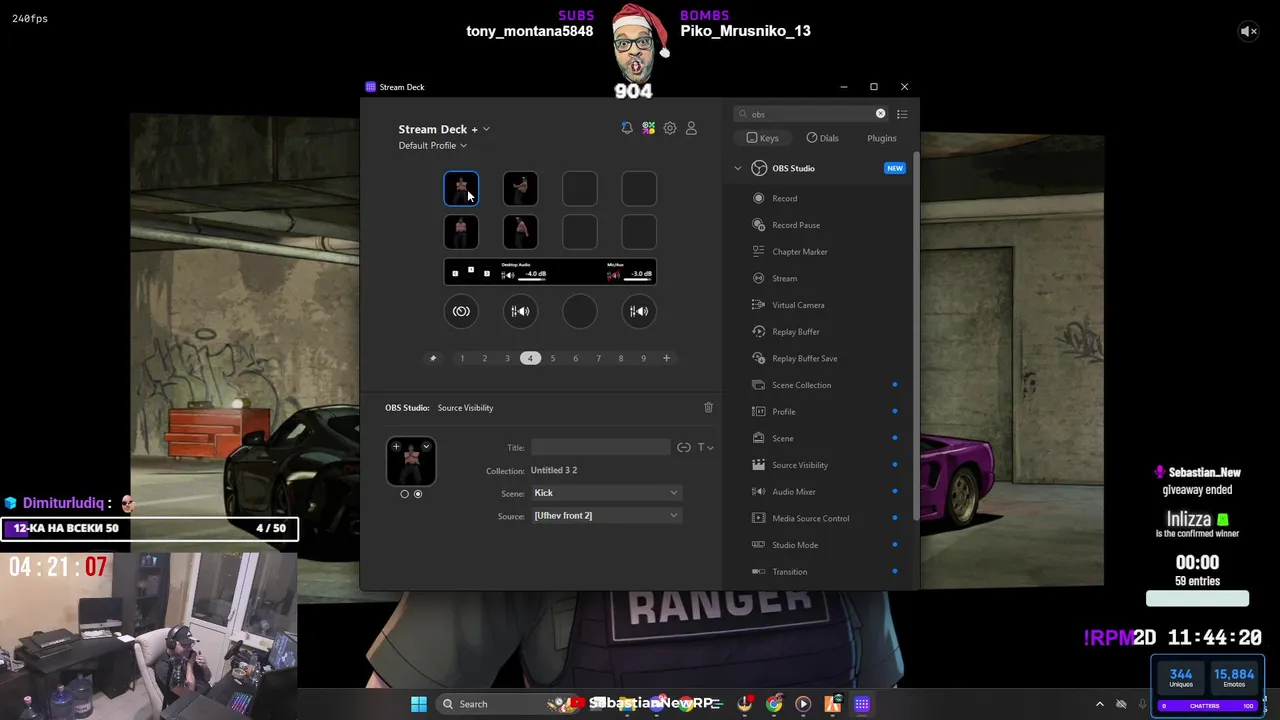The height and width of the screenshot is (720, 1280).
Task: Go to page 5
Action: pos(552,358)
